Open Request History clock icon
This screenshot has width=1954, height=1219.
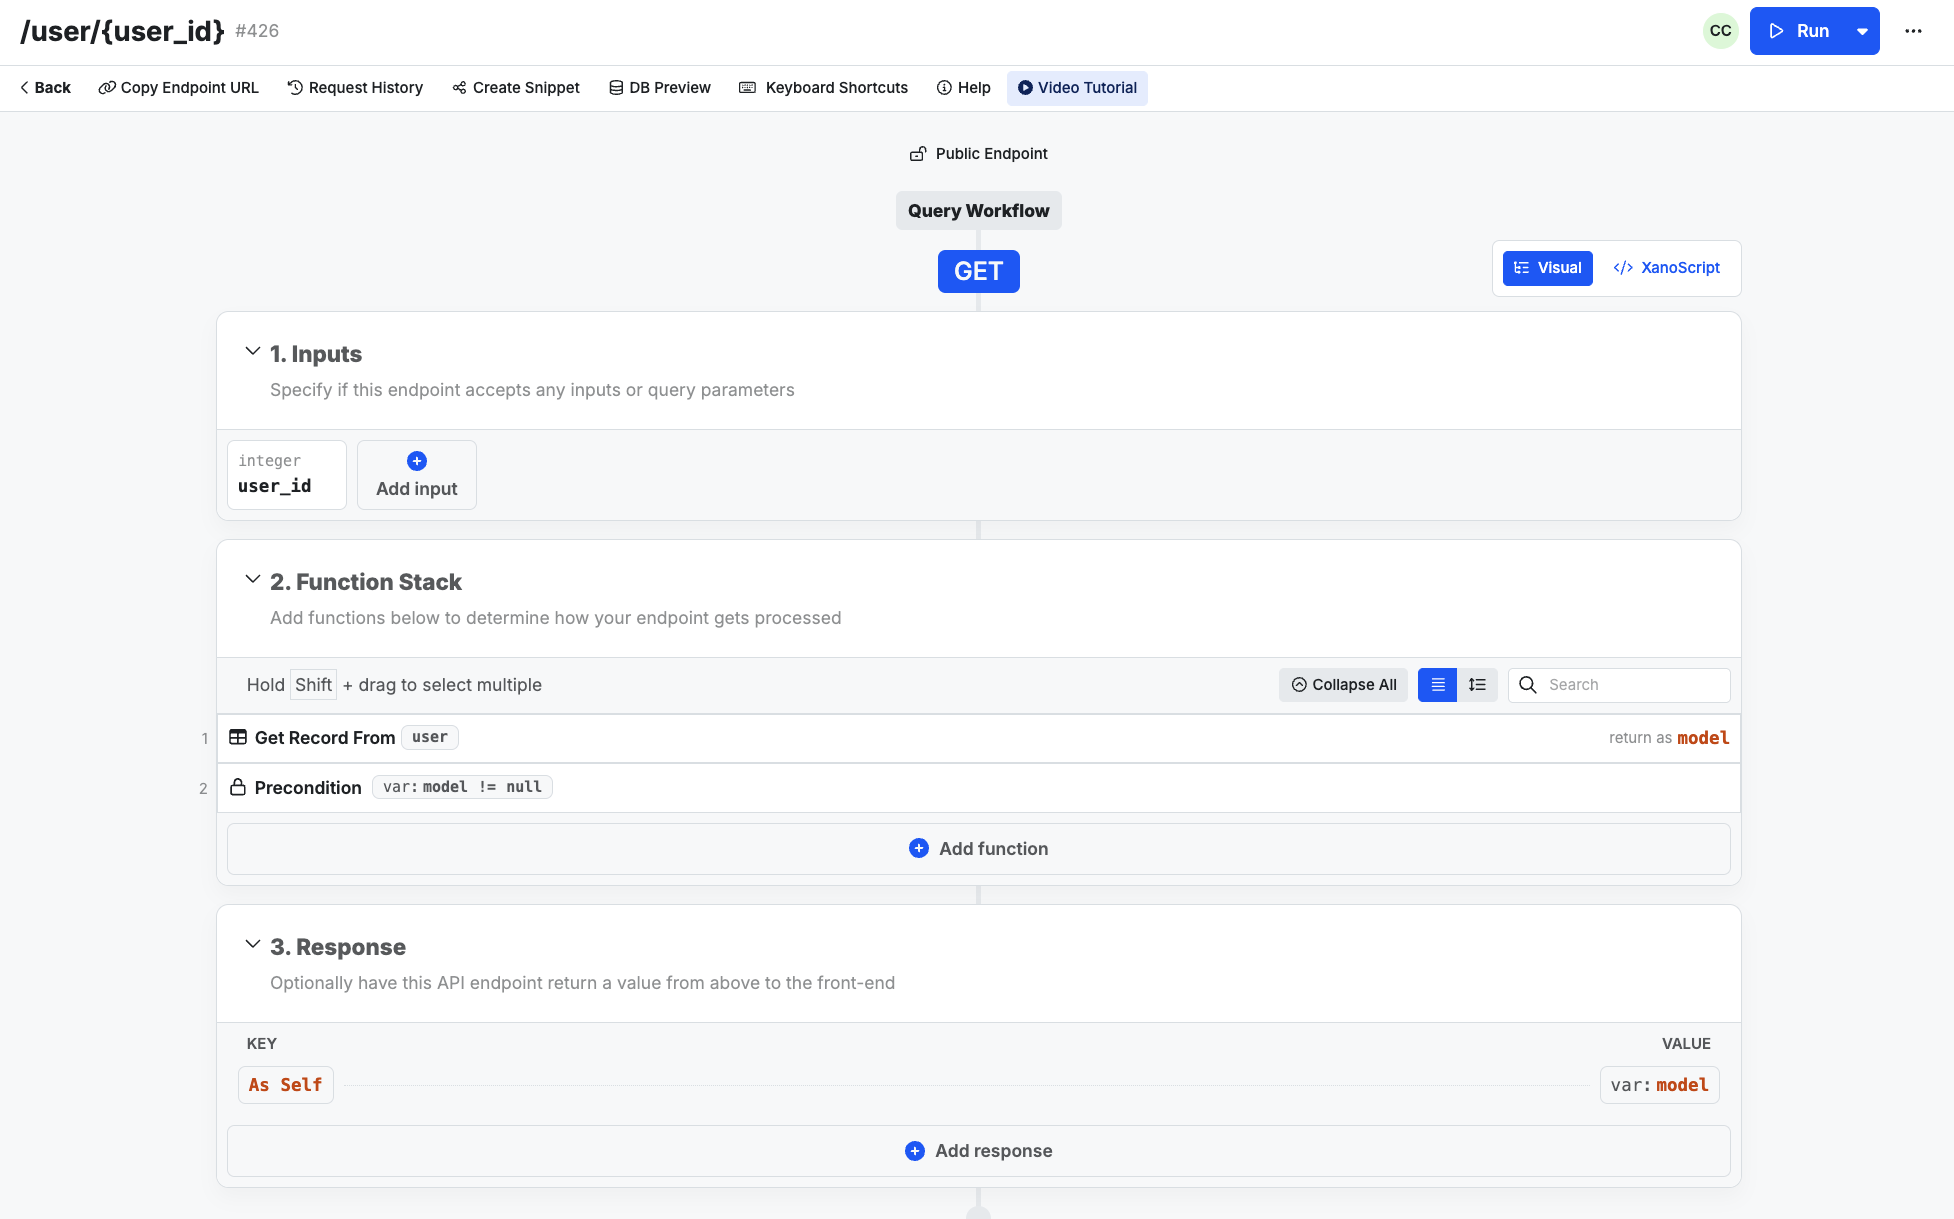(x=295, y=88)
